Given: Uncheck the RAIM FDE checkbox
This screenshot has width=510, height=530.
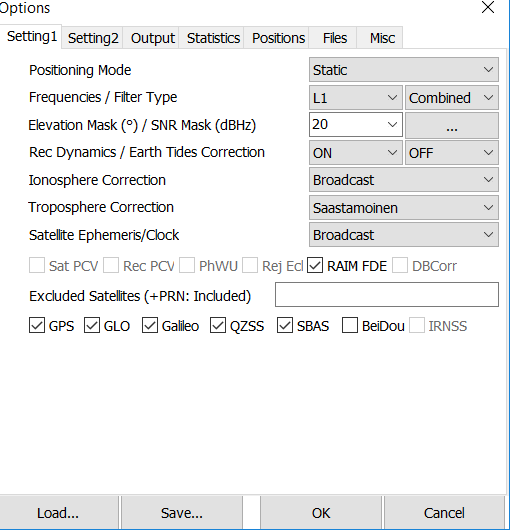Looking at the screenshot, I should 315,266.
